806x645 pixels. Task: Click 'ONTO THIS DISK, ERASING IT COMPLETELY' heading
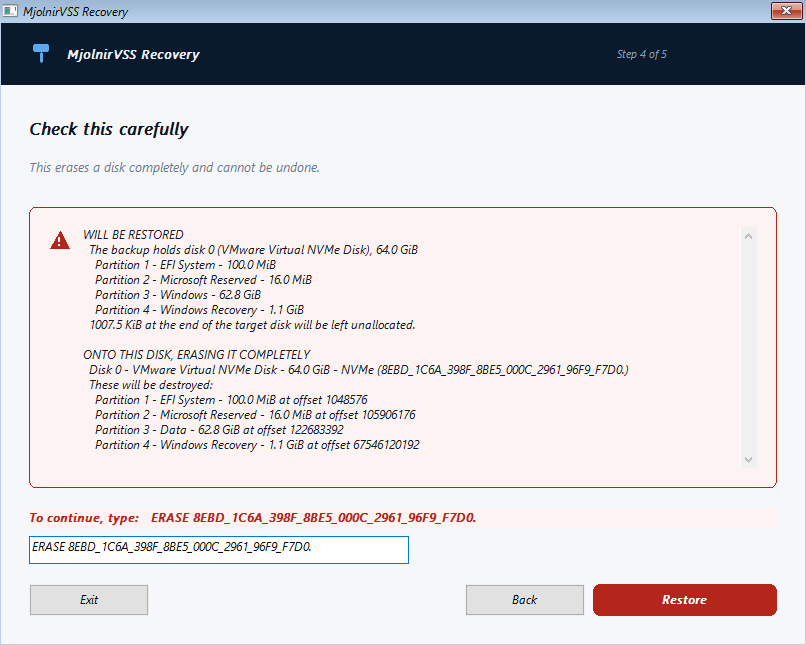click(x=197, y=355)
